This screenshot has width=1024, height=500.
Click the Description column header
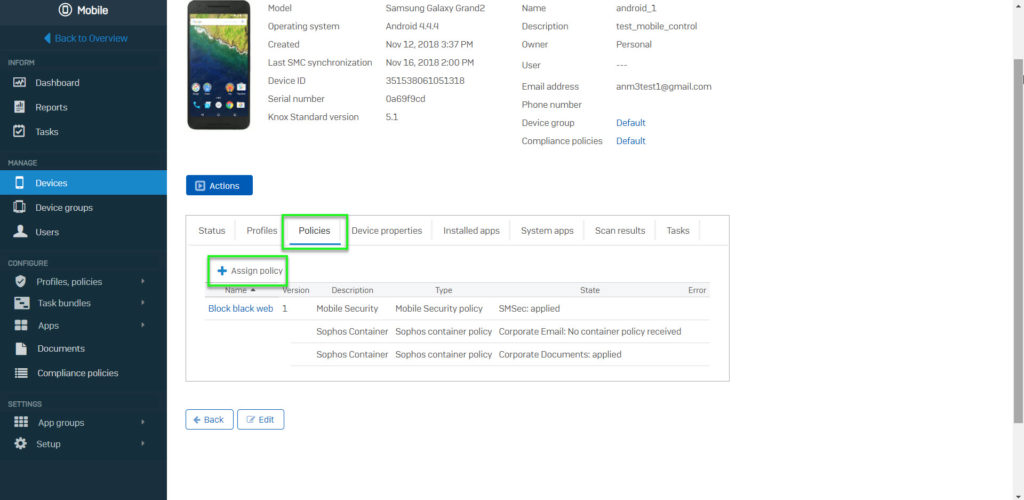click(x=352, y=290)
